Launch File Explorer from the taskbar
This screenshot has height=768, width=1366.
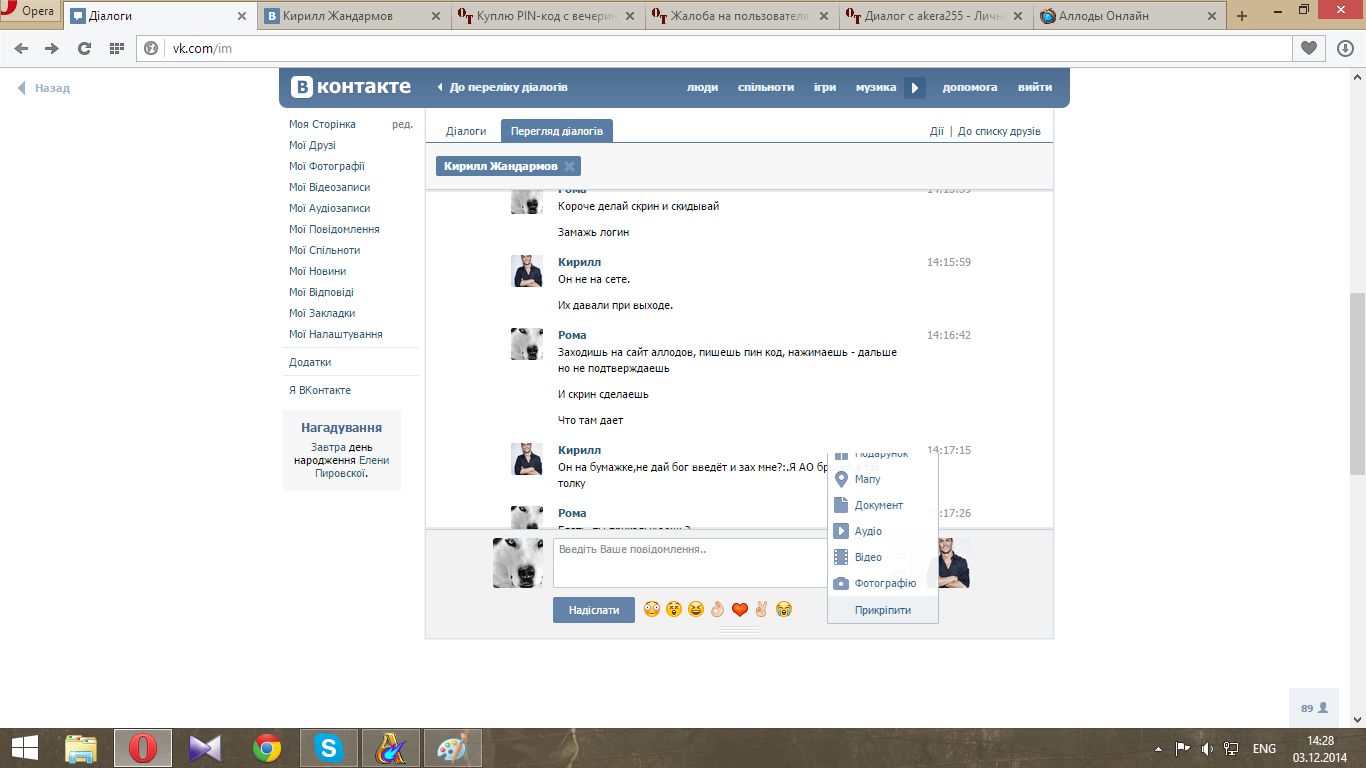pyautogui.click(x=81, y=747)
